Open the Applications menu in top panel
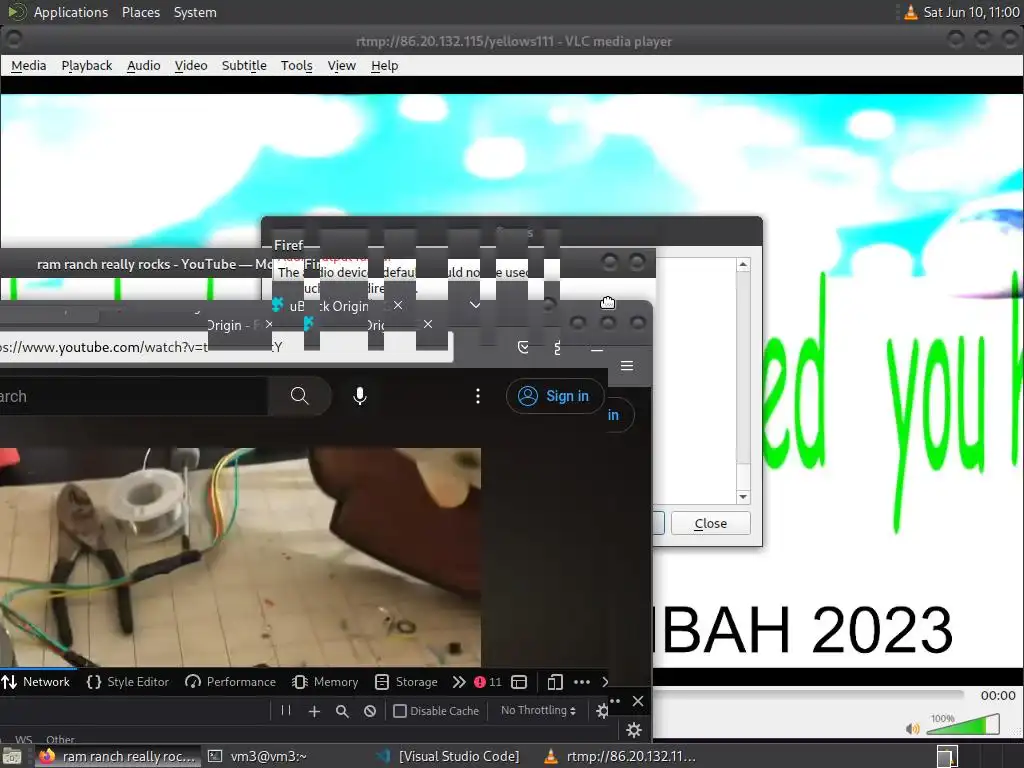The width and height of the screenshot is (1024, 768). point(71,12)
